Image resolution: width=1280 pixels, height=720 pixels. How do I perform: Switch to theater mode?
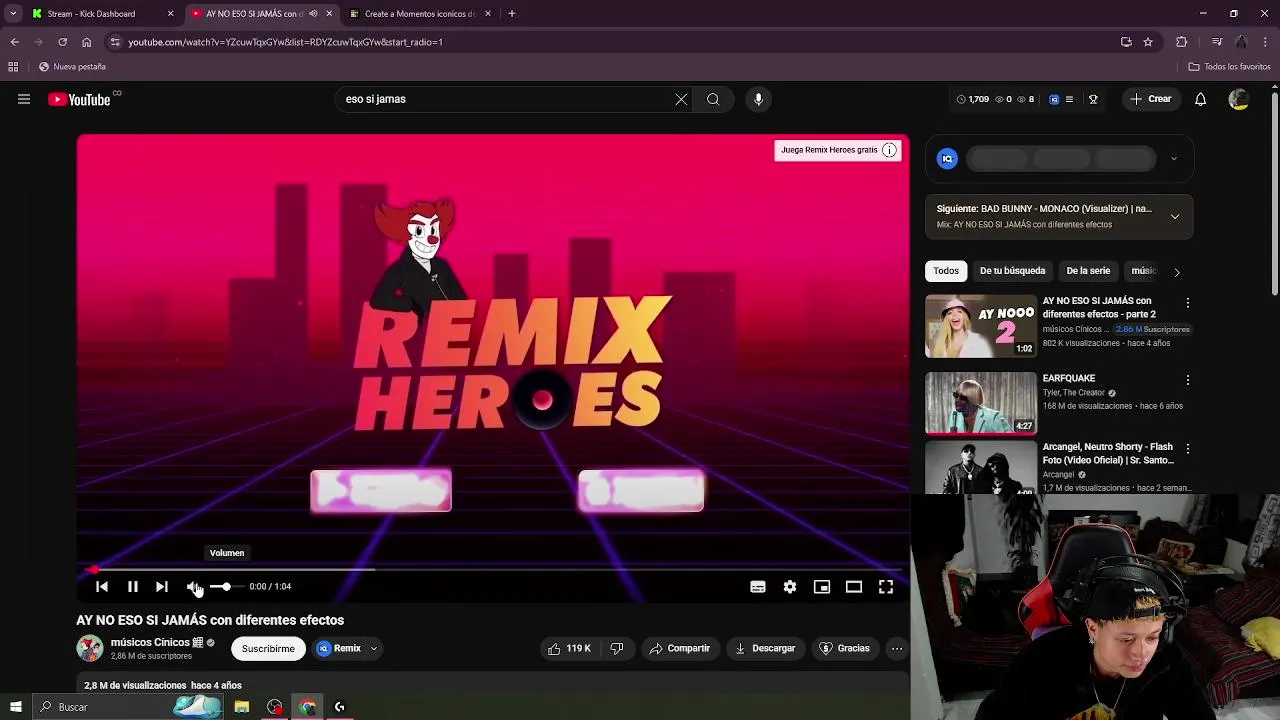[x=854, y=587]
